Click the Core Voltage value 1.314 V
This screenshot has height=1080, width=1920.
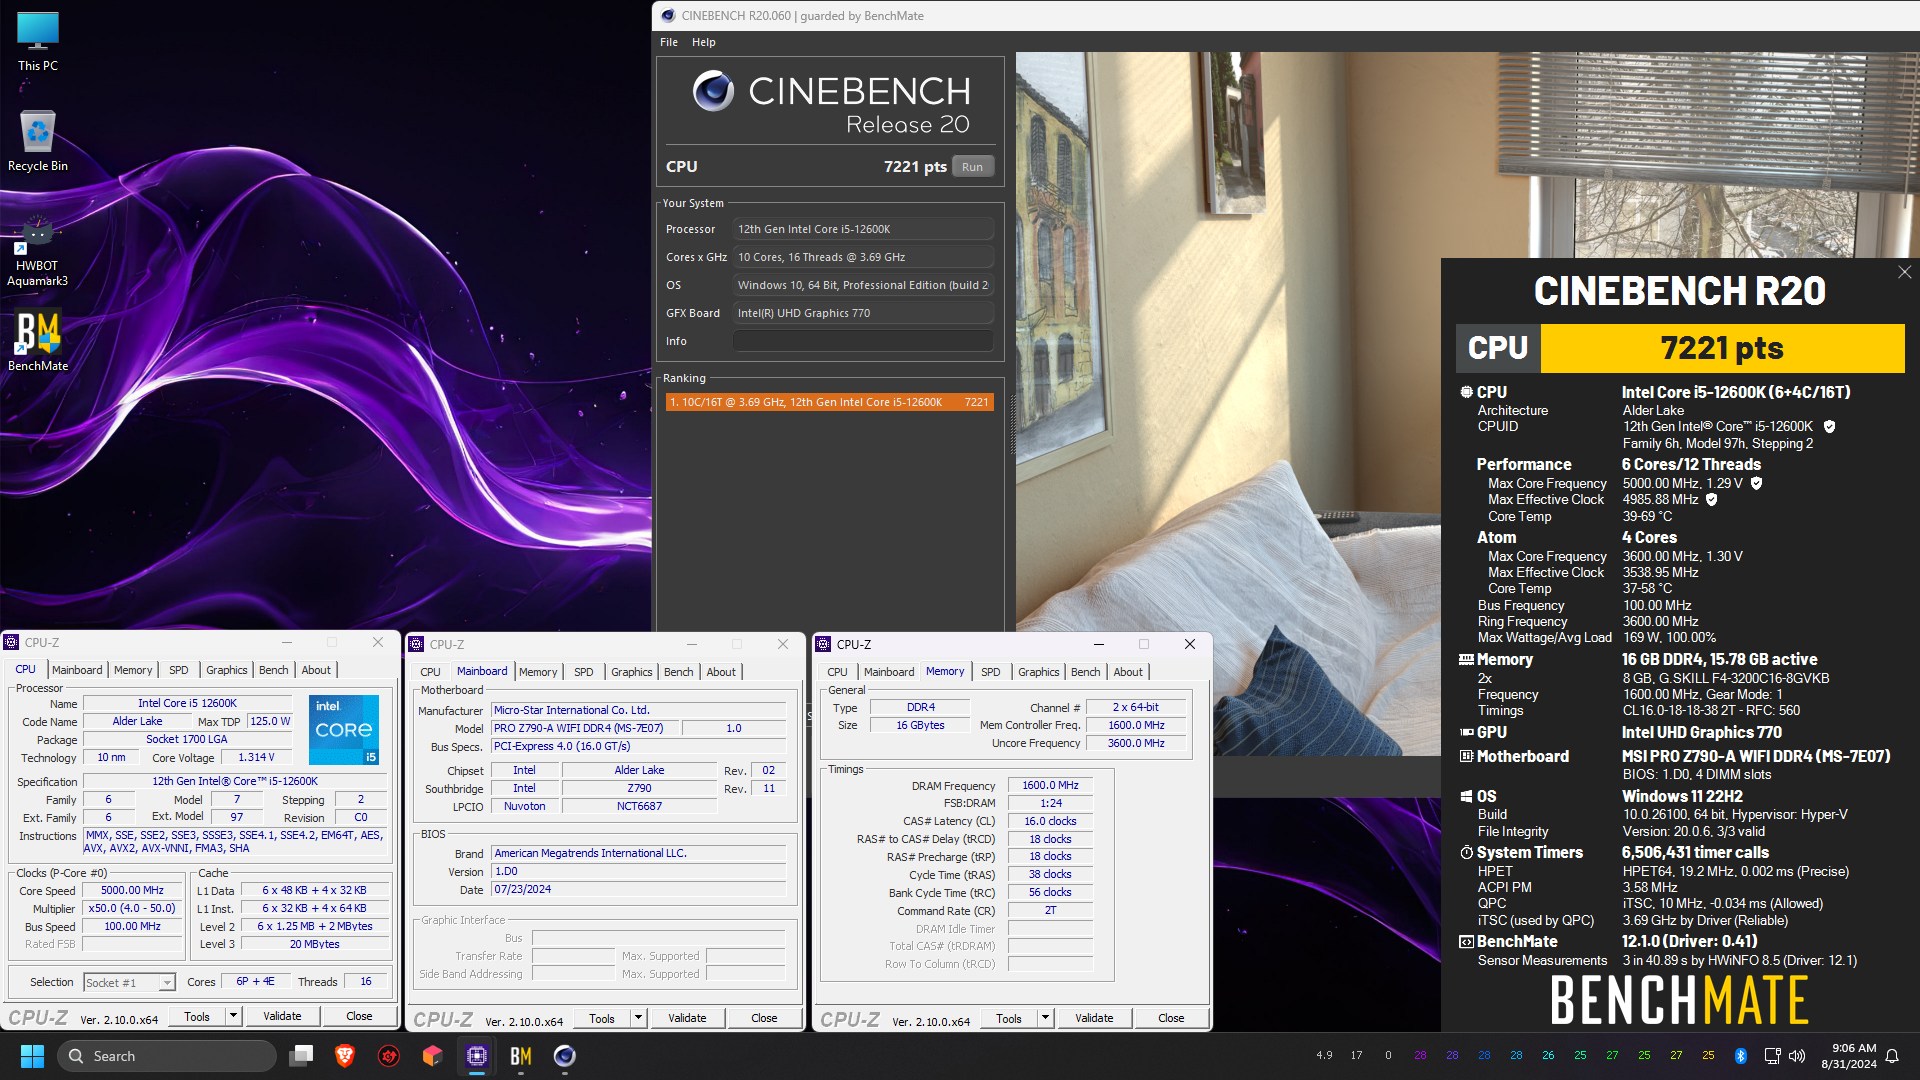256,757
